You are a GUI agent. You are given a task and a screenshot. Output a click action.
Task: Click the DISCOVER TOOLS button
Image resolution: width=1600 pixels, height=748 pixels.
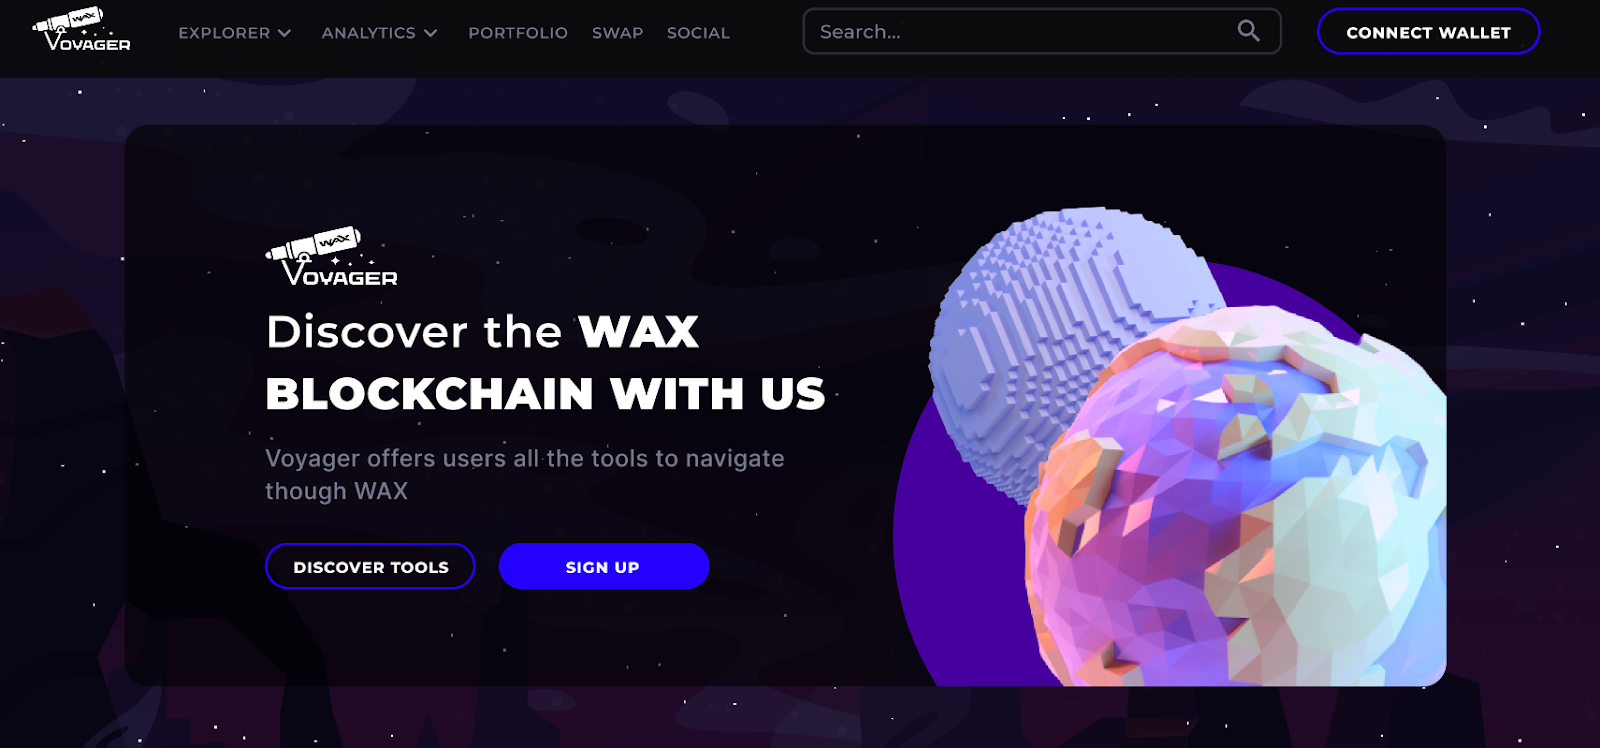370,567
